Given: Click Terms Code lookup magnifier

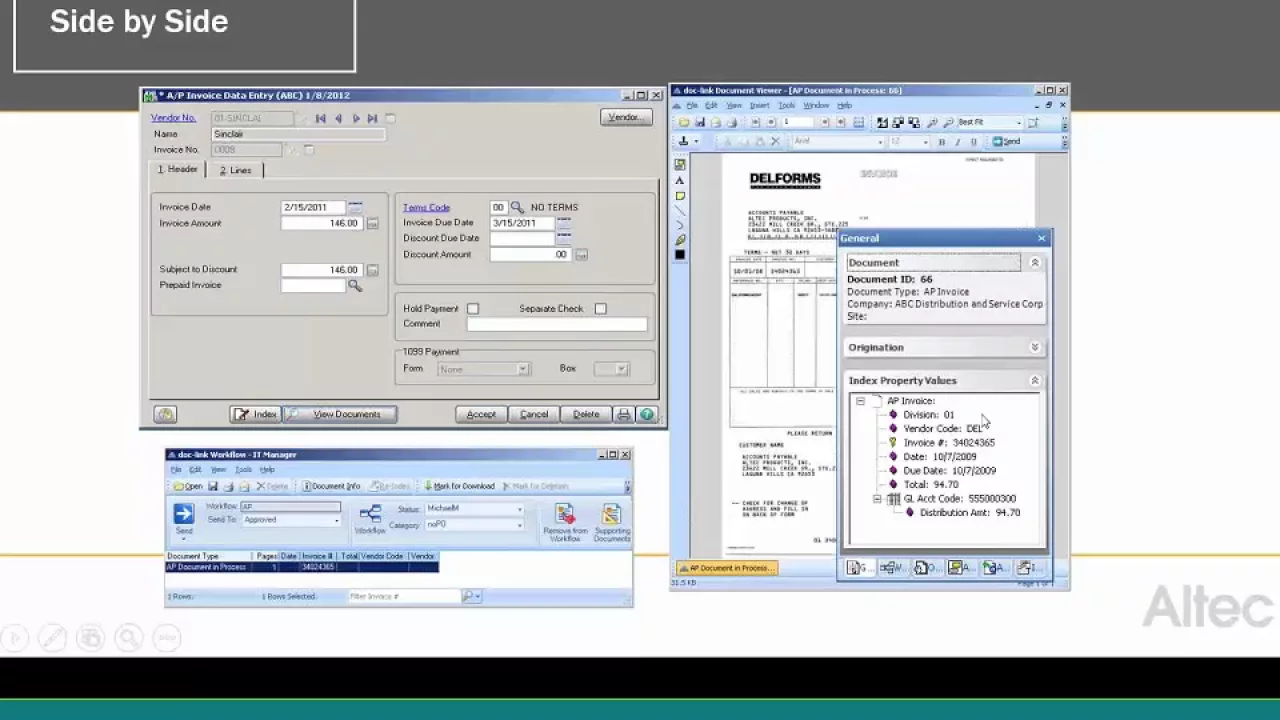Looking at the screenshot, I should pyautogui.click(x=517, y=207).
